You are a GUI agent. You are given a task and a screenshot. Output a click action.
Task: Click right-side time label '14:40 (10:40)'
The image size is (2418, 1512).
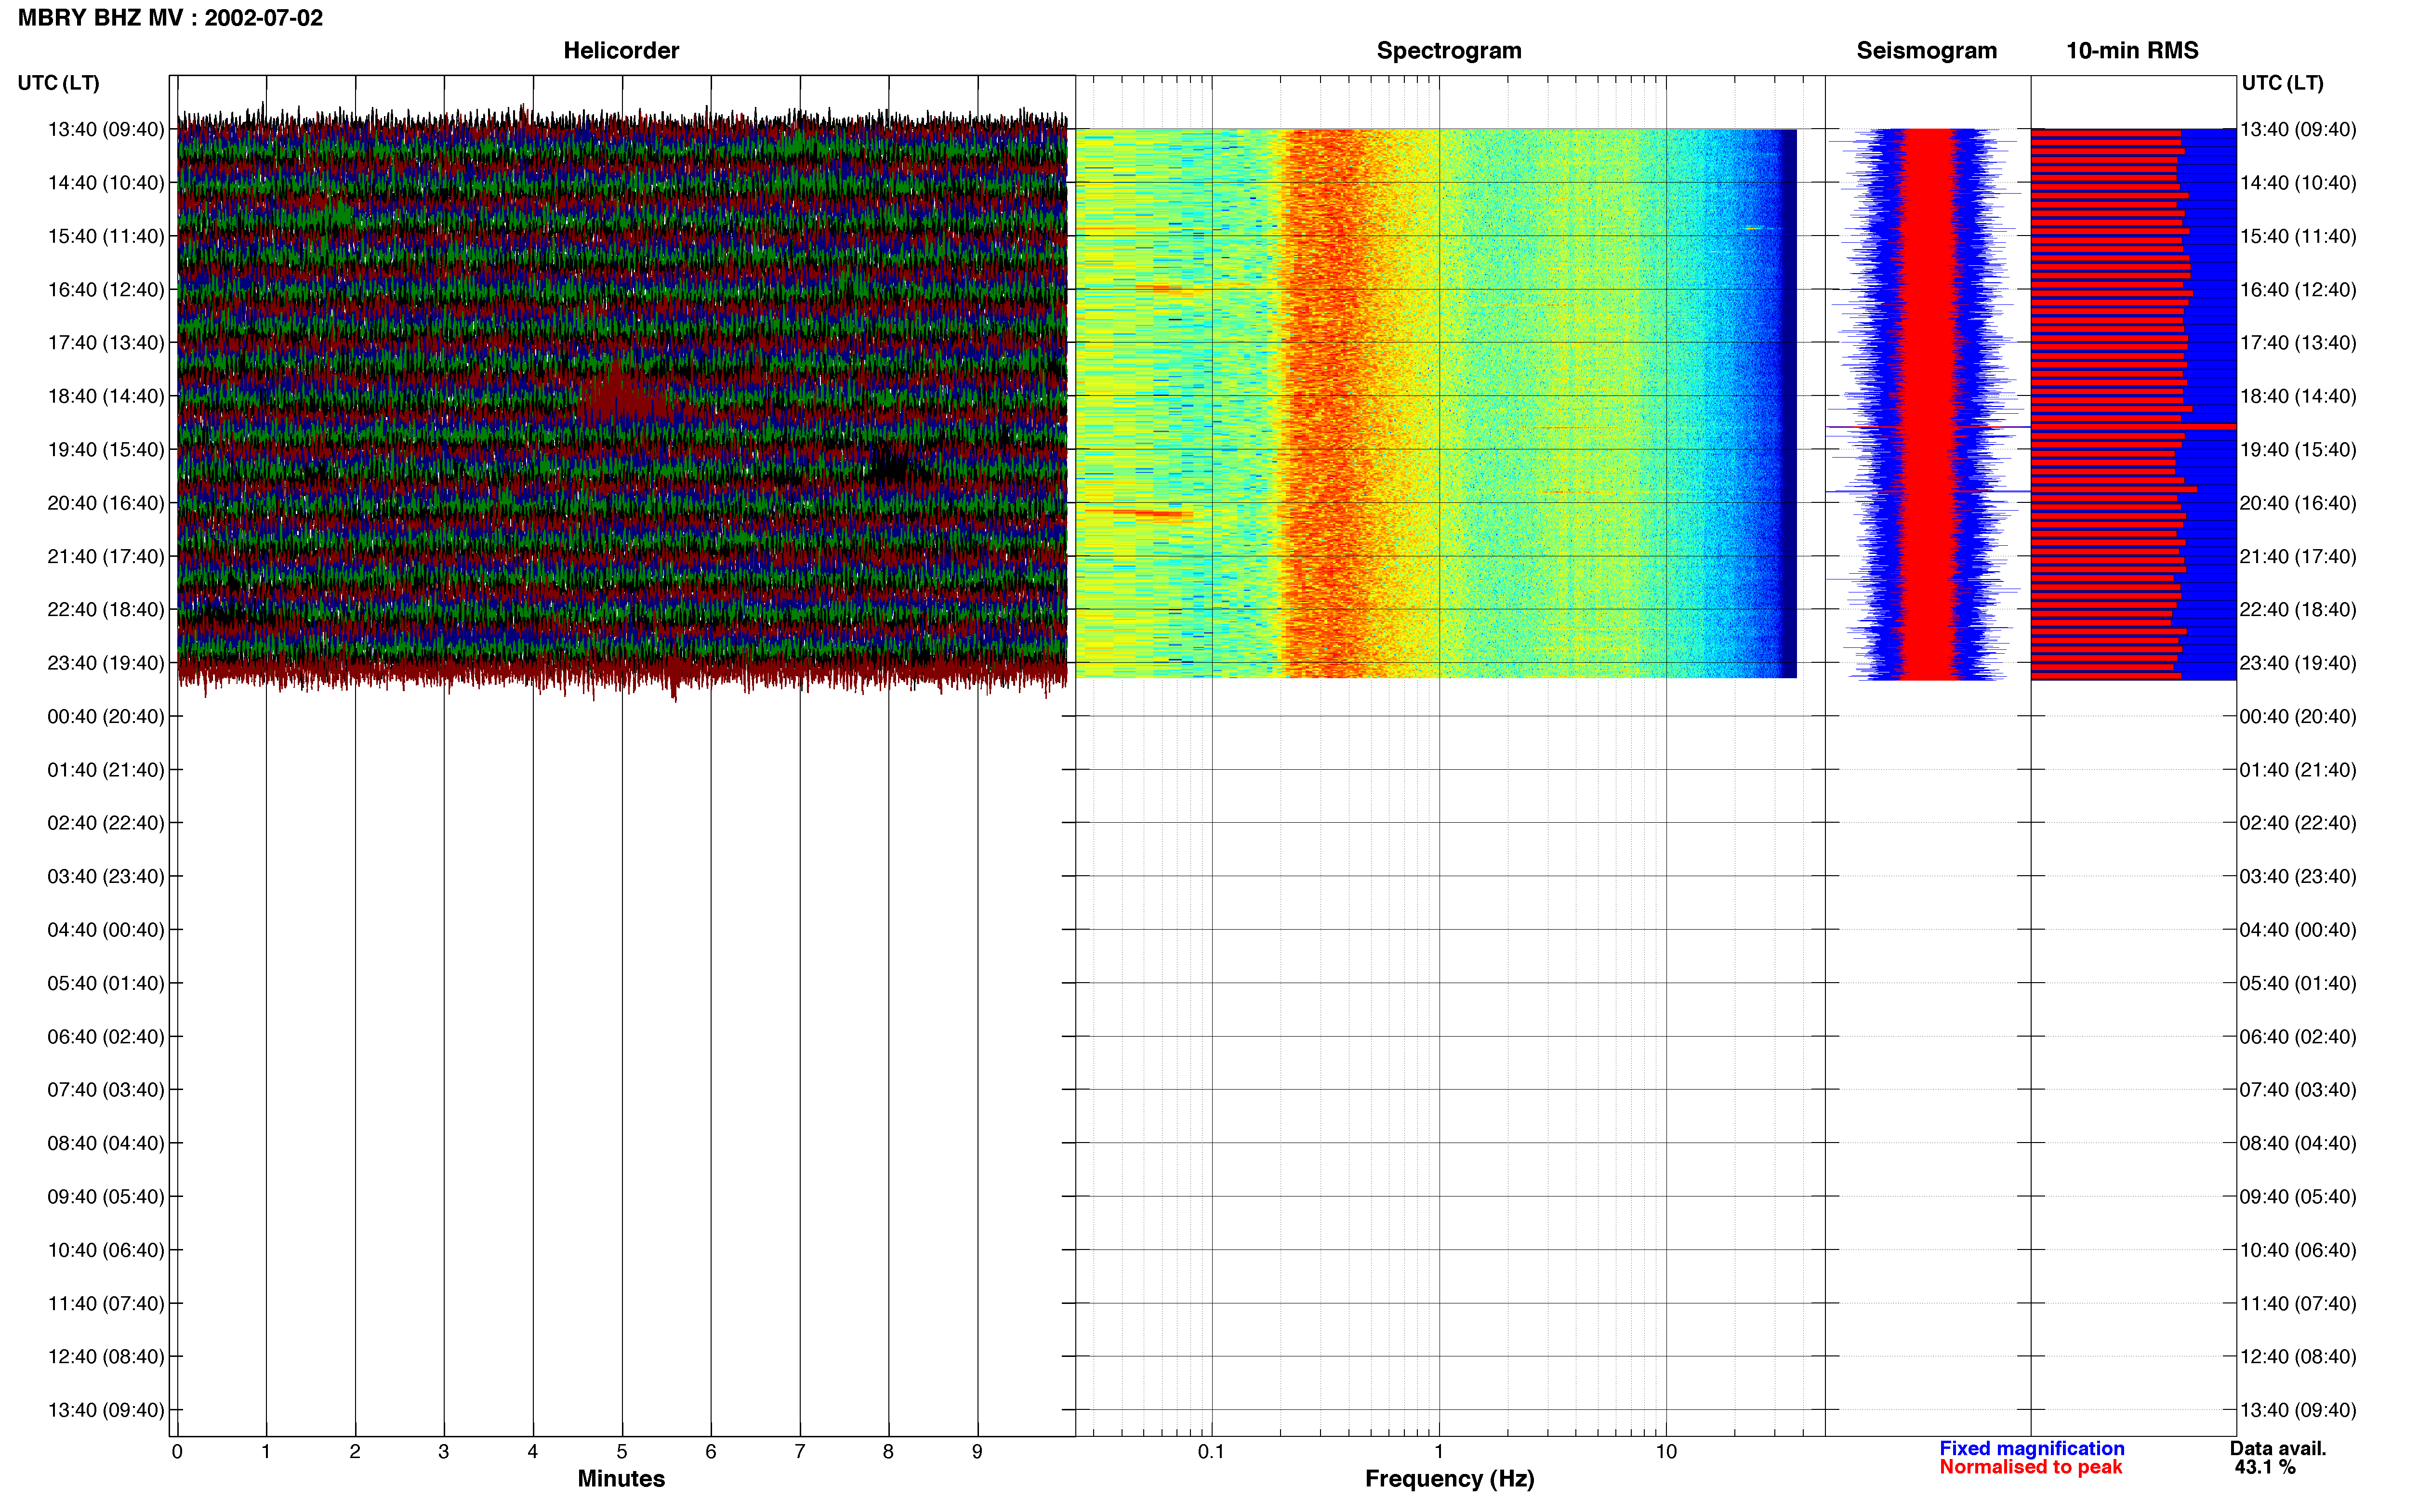coord(2298,183)
